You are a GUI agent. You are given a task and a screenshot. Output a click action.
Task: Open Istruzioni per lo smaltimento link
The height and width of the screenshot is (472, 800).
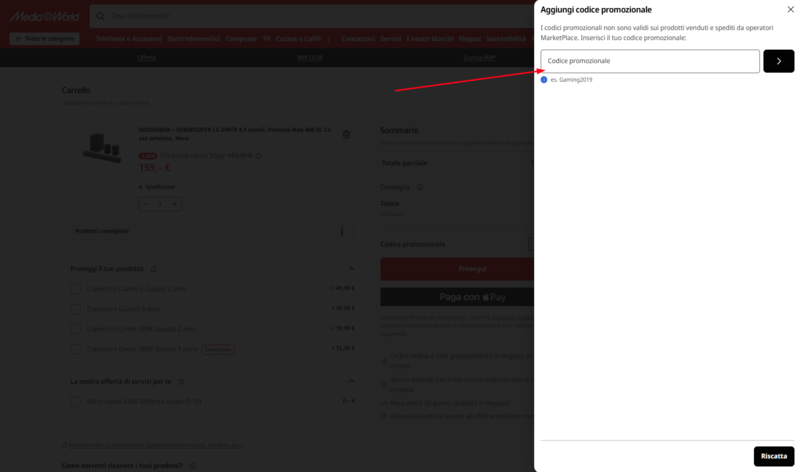(x=156, y=445)
